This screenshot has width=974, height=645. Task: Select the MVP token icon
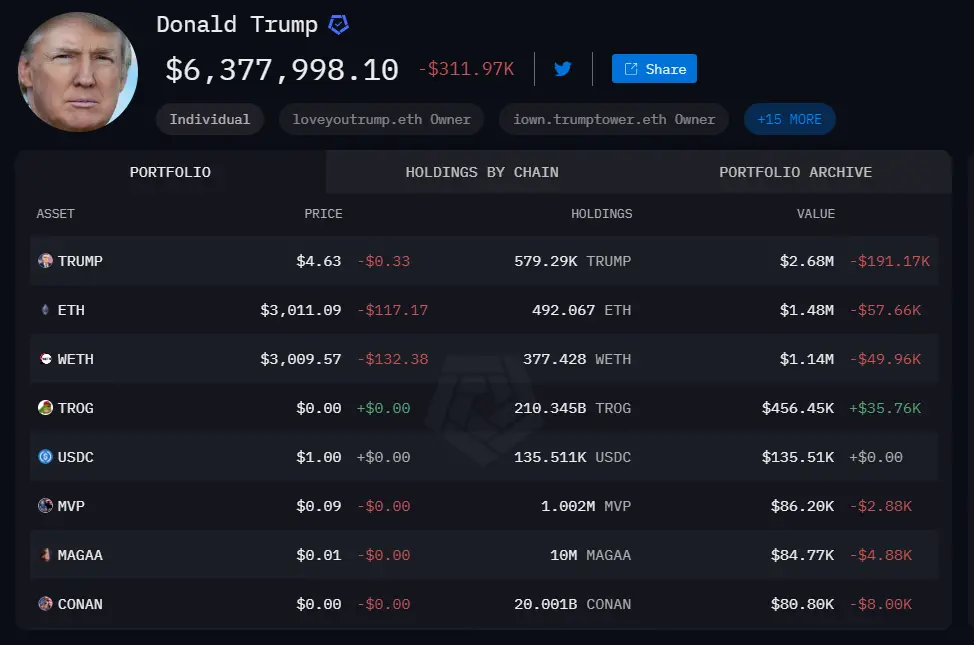(45, 506)
